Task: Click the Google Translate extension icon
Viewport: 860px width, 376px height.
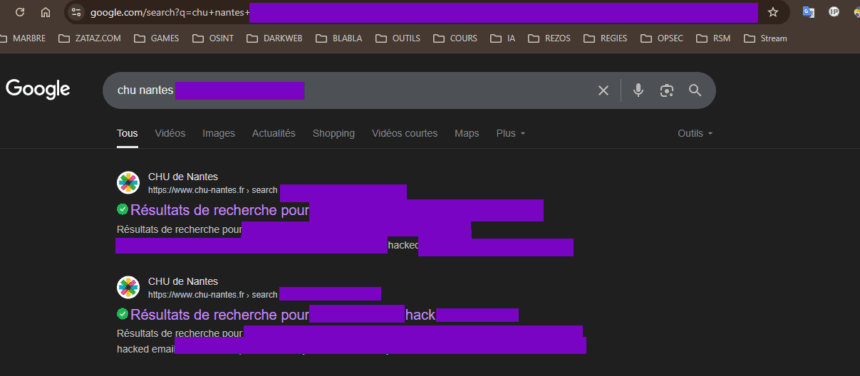Action: click(x=808, y=12)
